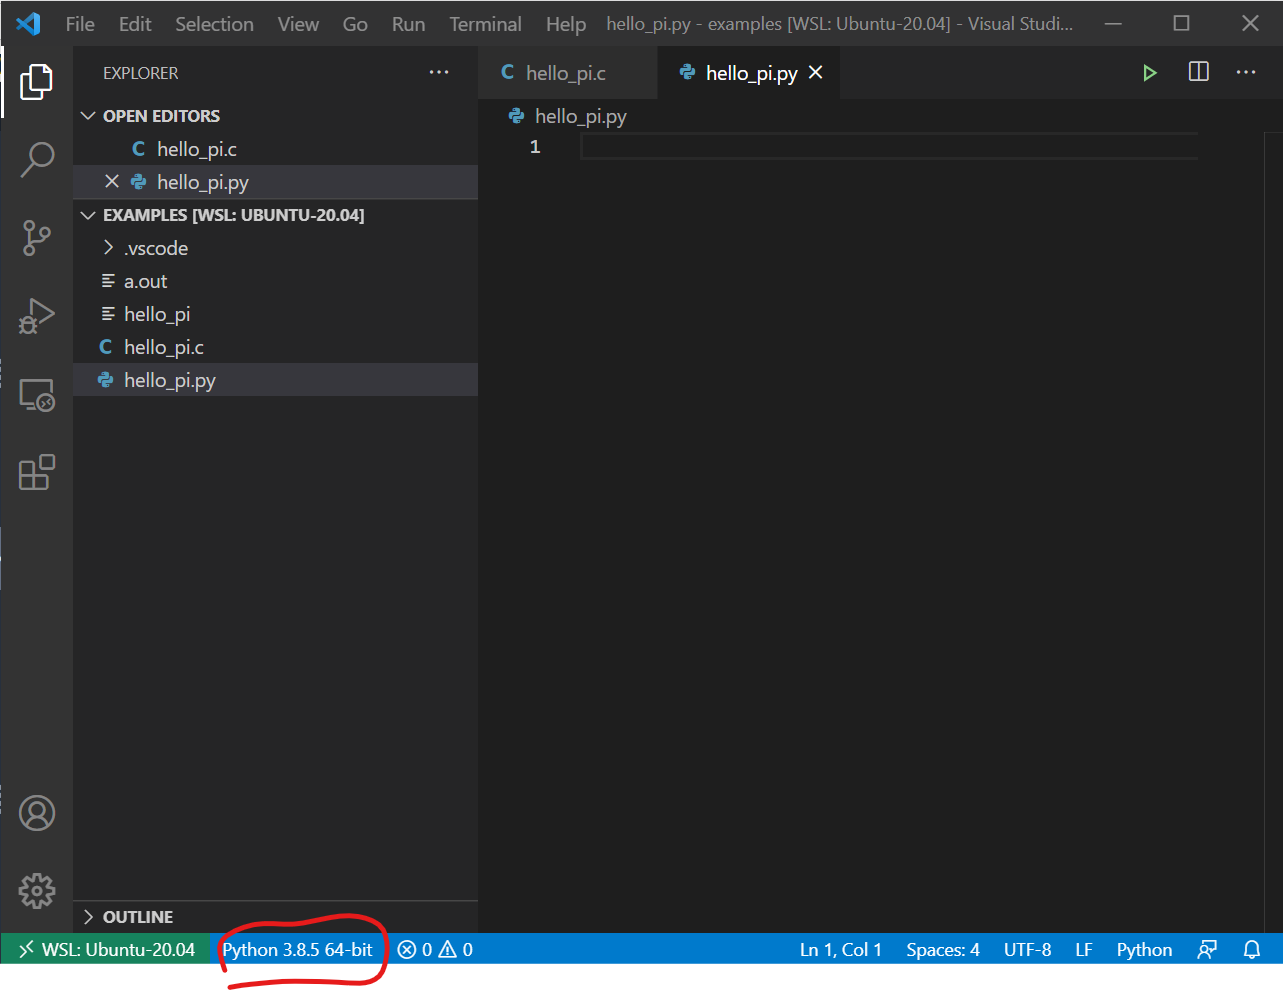The height and width of the screenshot is (991, 1283).
Task: Click Ln 1, Col 1 status item
Action: (x=841, y=949)
